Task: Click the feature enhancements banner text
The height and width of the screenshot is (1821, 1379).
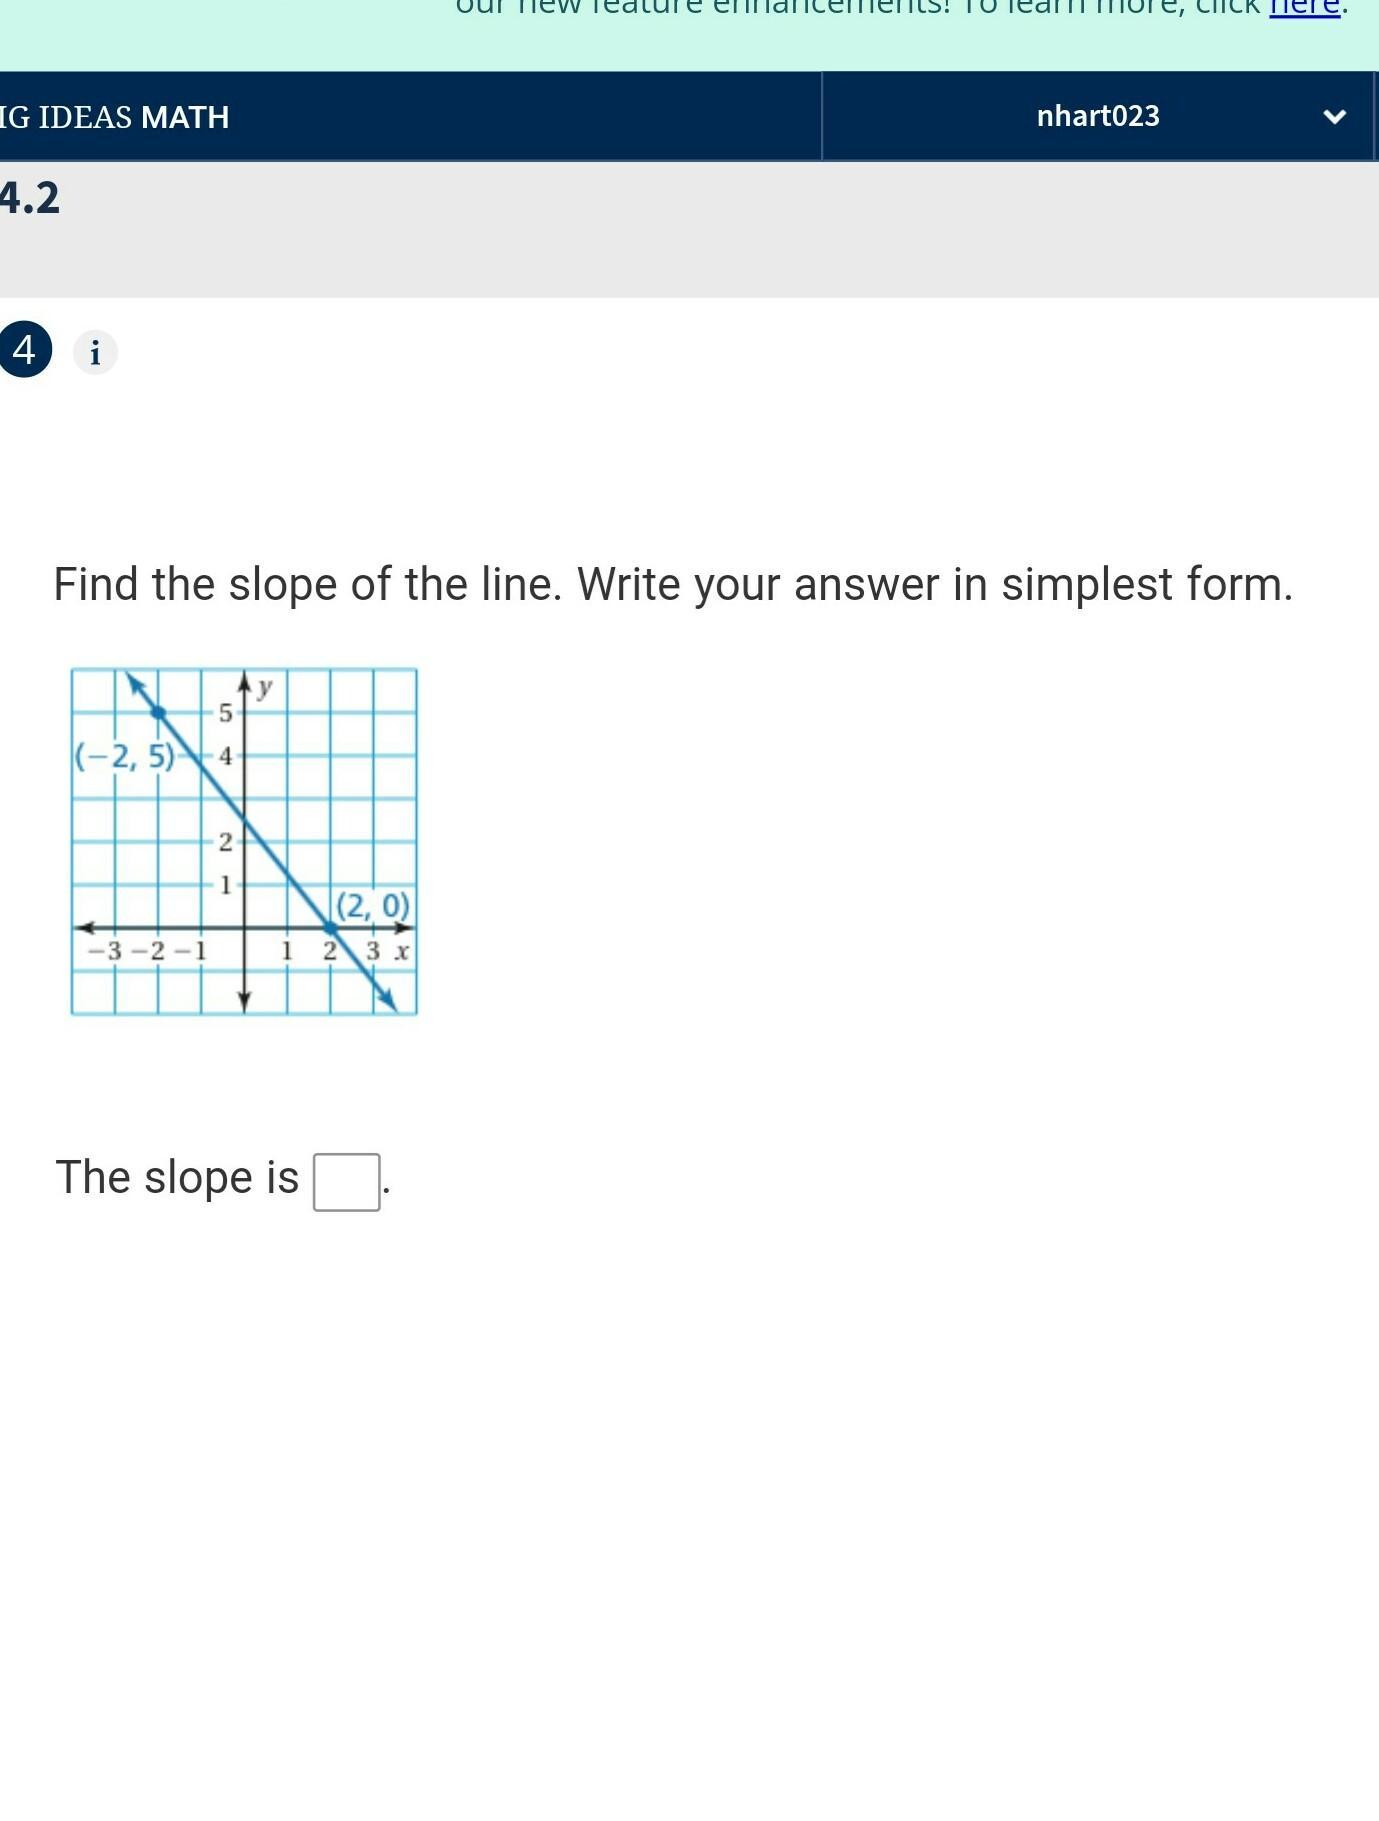Action: click(857, 8)
